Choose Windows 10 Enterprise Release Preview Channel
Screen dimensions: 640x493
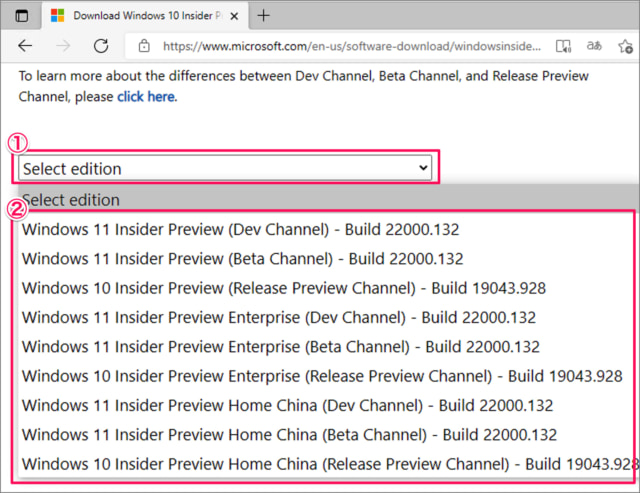(x=327, y=376)
